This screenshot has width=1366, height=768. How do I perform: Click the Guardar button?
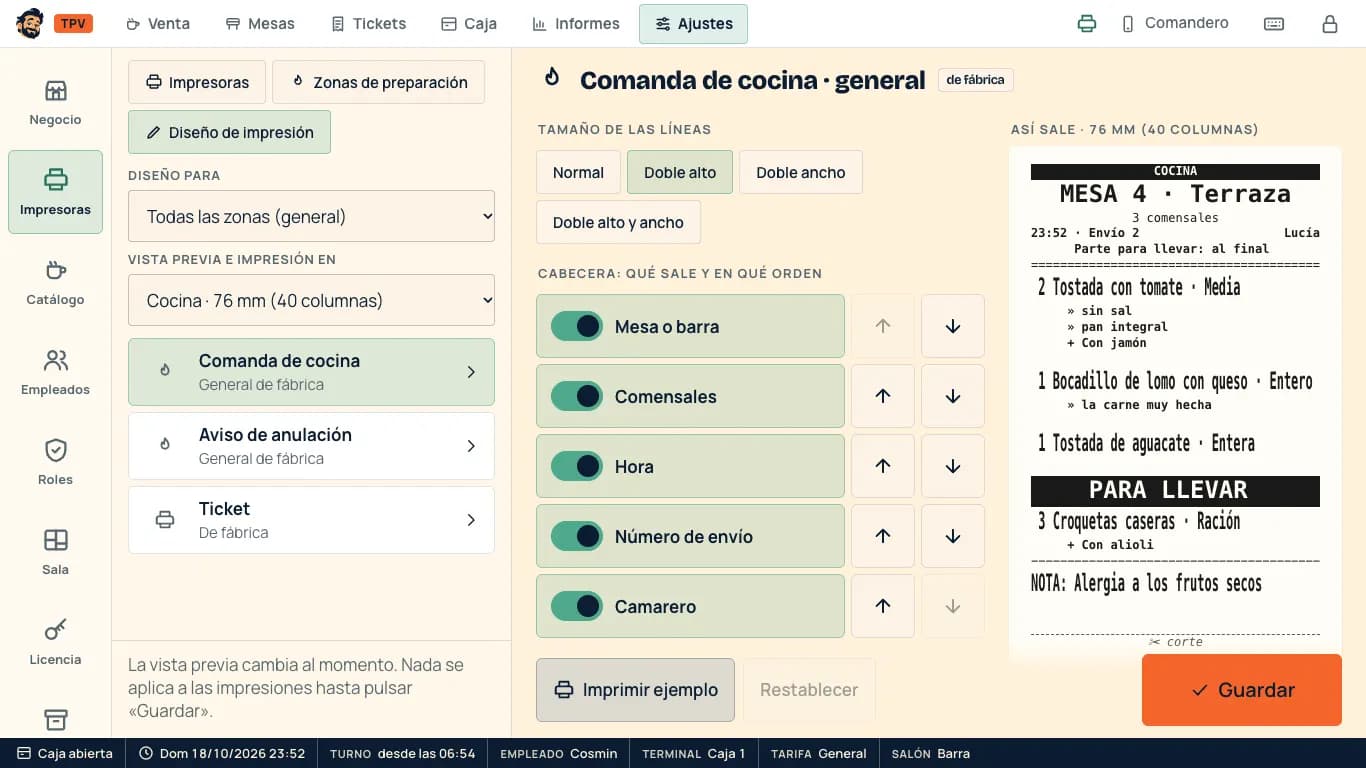pyautogui.click(x=1242, y=690)
